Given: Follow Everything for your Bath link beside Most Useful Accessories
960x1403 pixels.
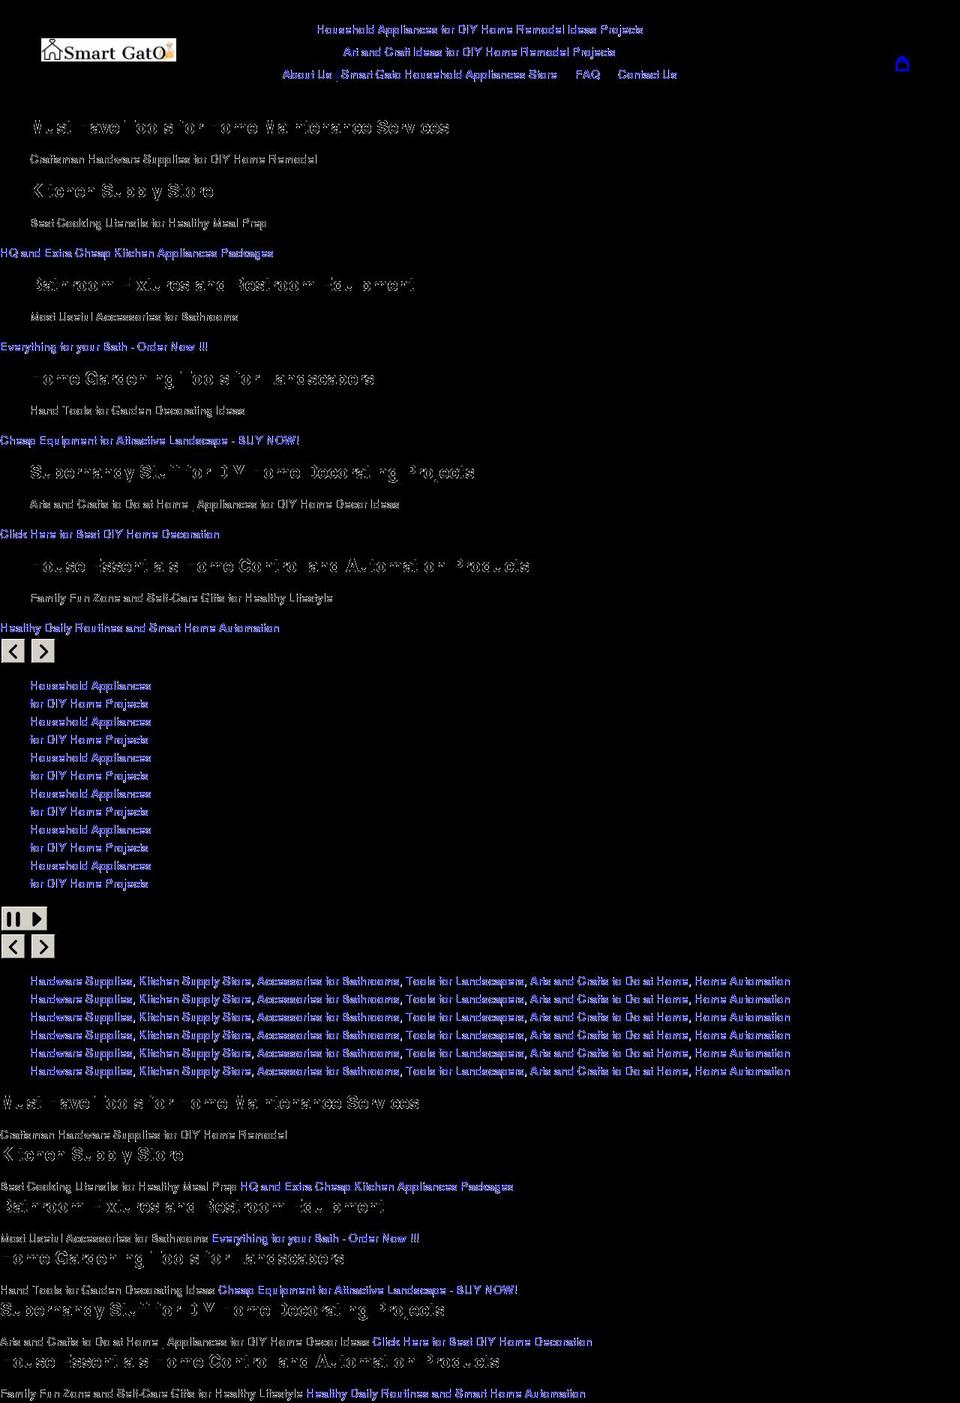Looking at the screenshot, I should click(315, 1238).
